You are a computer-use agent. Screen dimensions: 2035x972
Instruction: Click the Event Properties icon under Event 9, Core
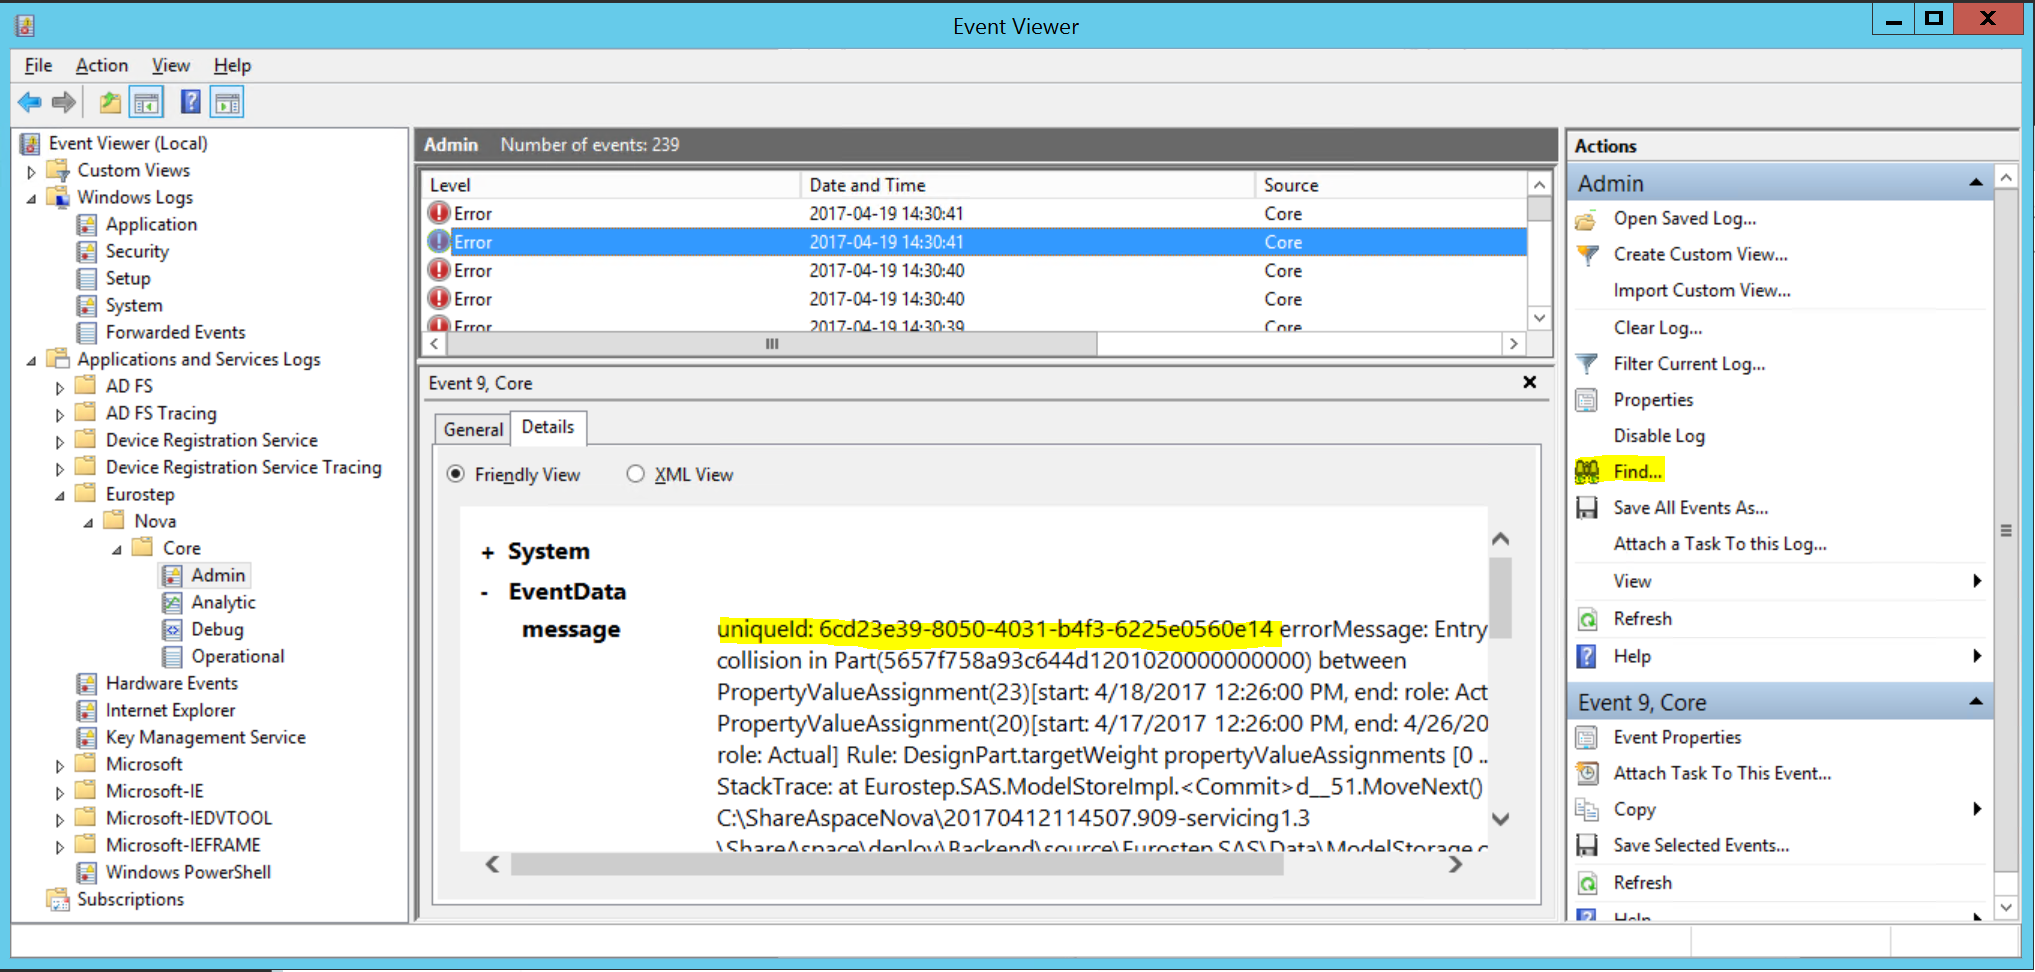click(1589, 737)
